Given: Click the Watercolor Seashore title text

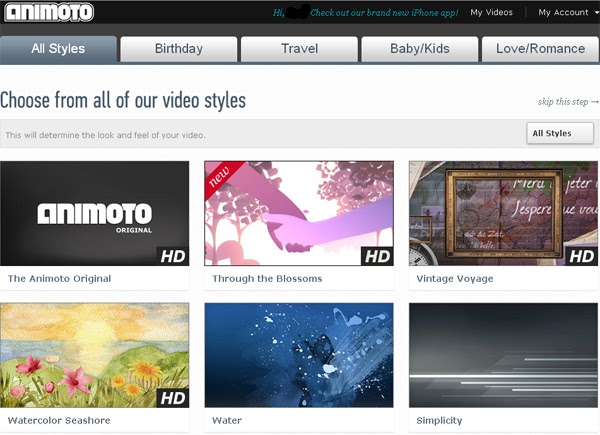Looking at the screenshot, I should pyautogui.click(x=59, y=420).
